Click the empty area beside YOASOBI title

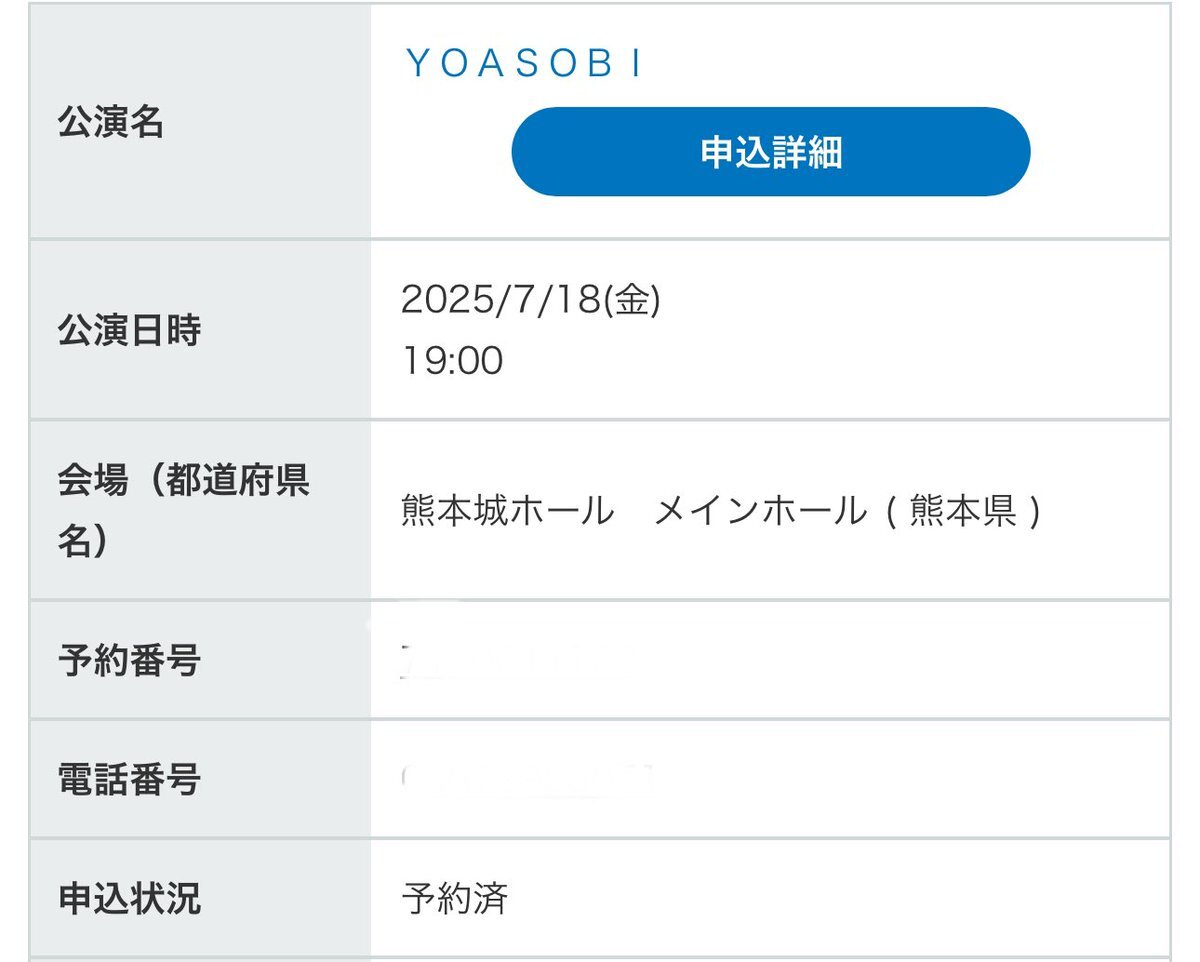tap(900, 60)
